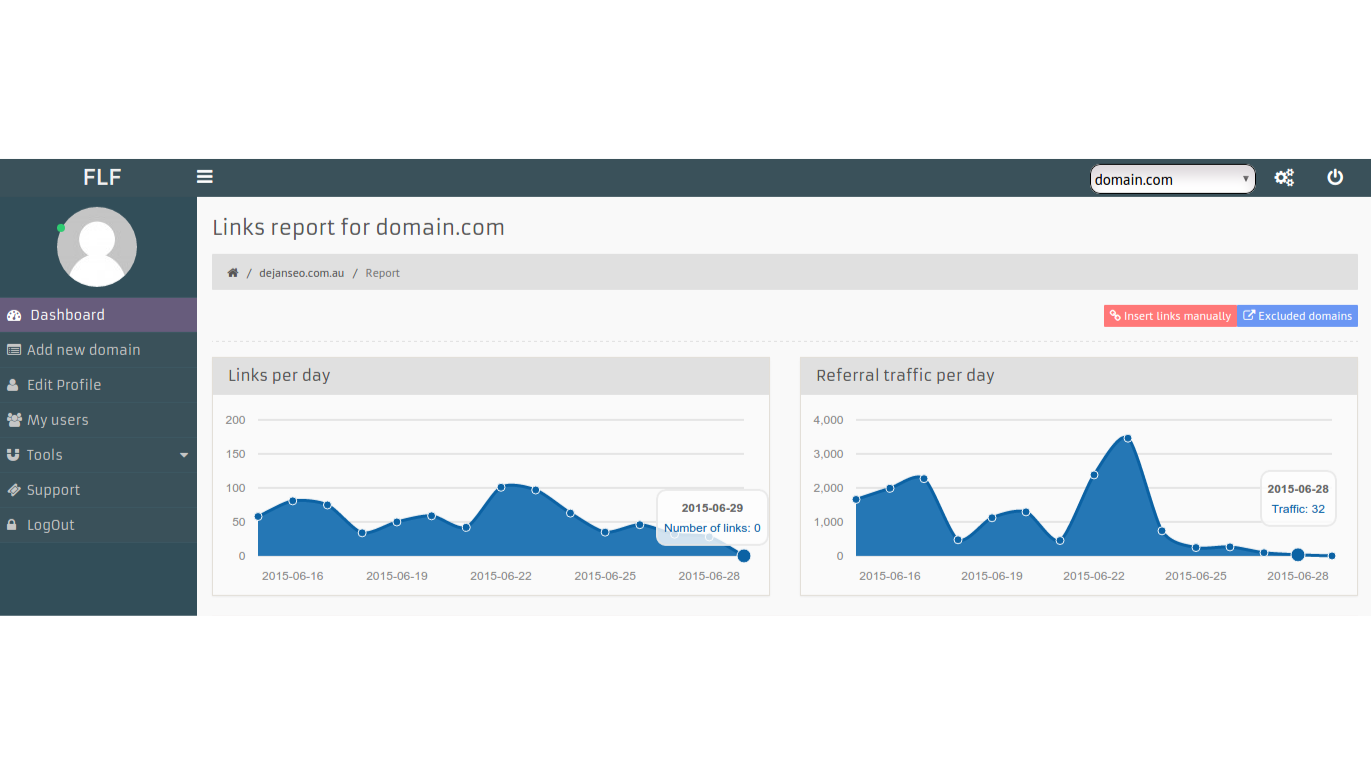
Task: Click the Dashboard gauge icon in sidebar
Action: tap(14, 314)
